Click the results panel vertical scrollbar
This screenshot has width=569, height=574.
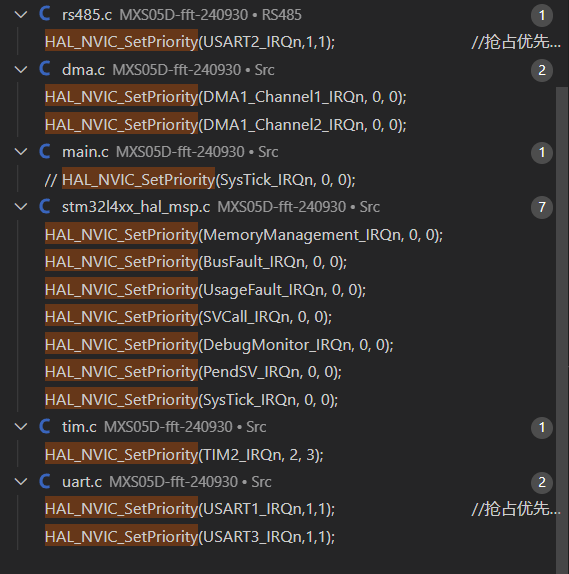(562, 329)
